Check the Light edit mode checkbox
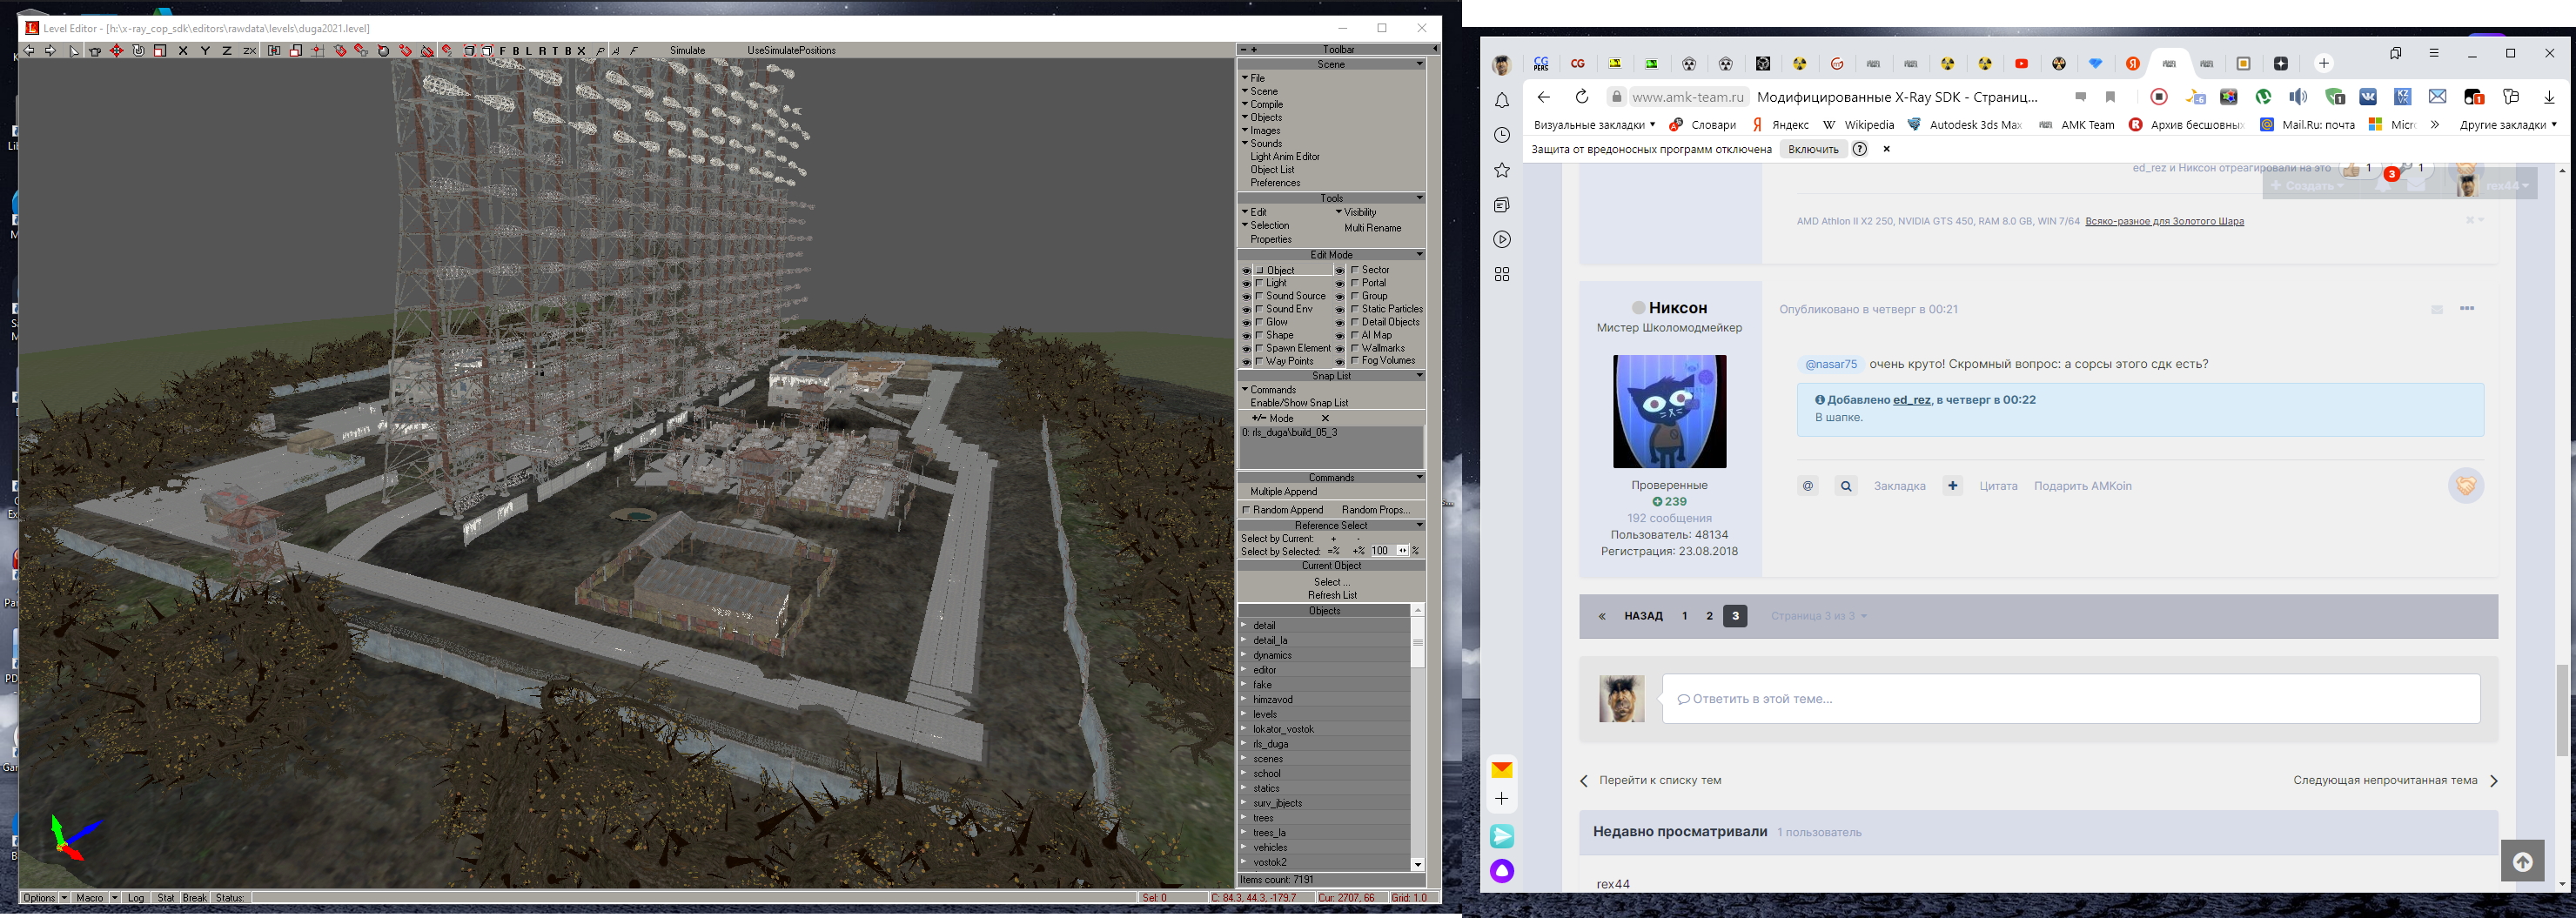This screenshot has width=2576, height=918. pyautogui.click(x=1260, y=283)
